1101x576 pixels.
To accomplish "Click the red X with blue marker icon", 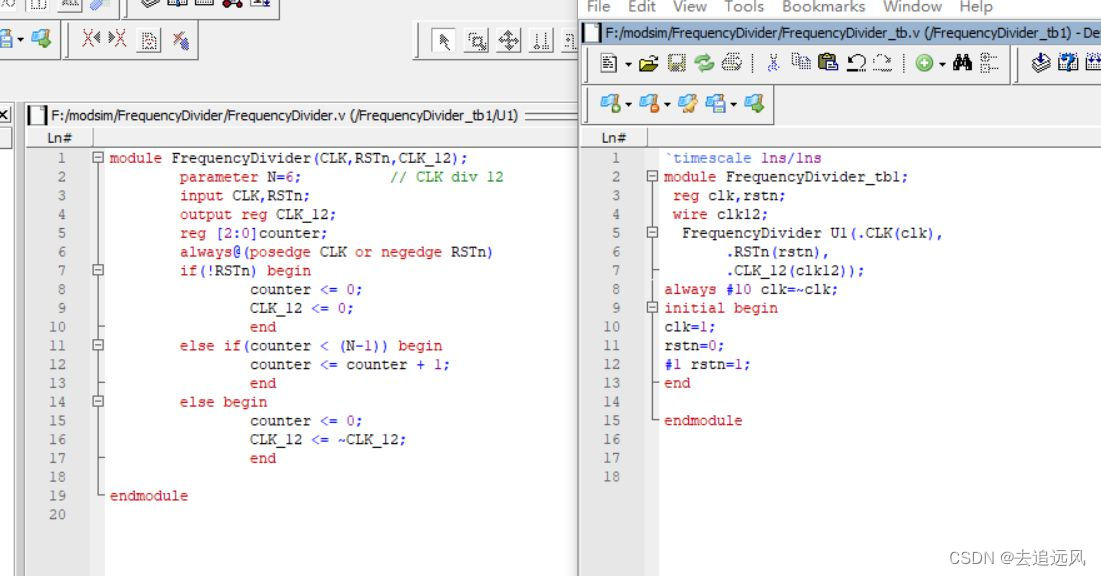I will coord(180,40).
